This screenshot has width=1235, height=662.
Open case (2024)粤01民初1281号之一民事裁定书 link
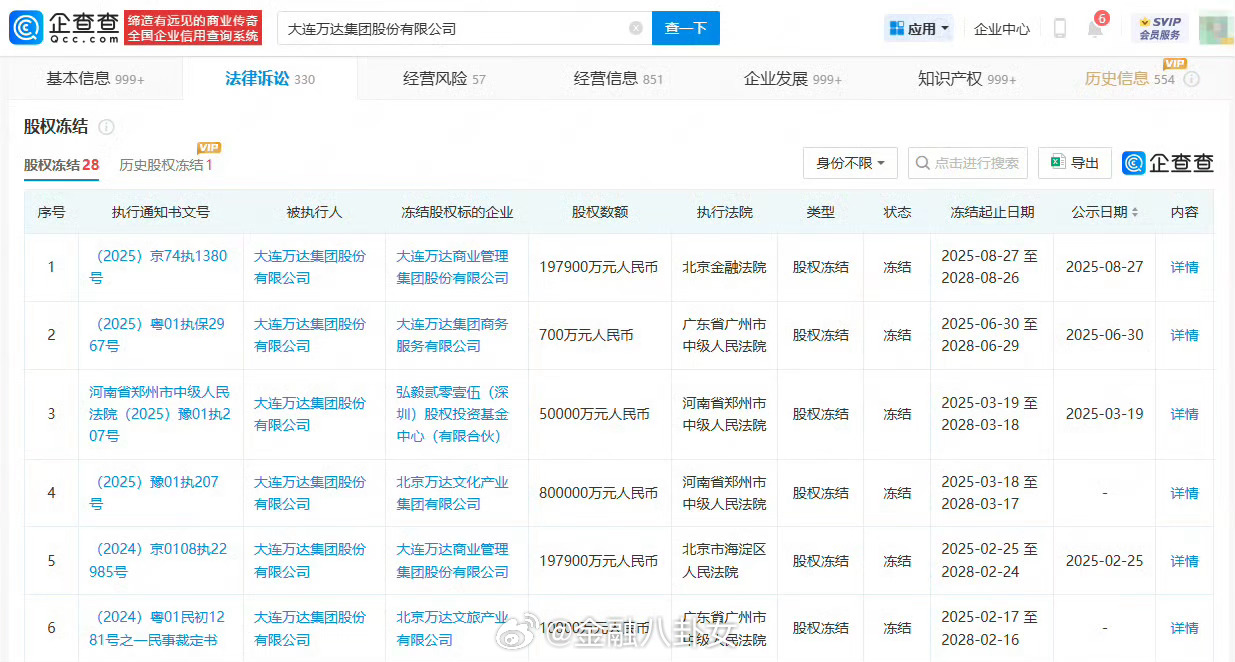coord(158,629)
